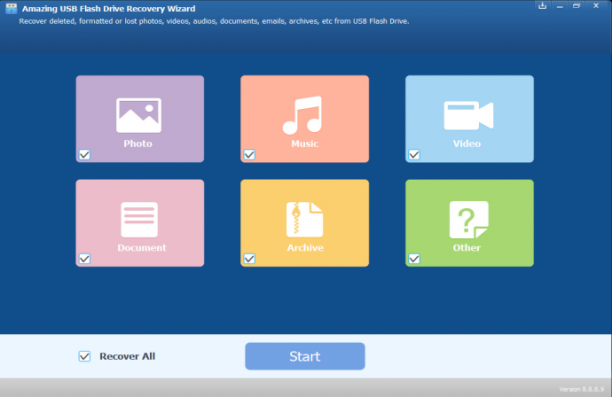Click the Amazing USB Flash Drive Recovery Wizard title
Screen dimensions: 612x397
coord(109,8)
